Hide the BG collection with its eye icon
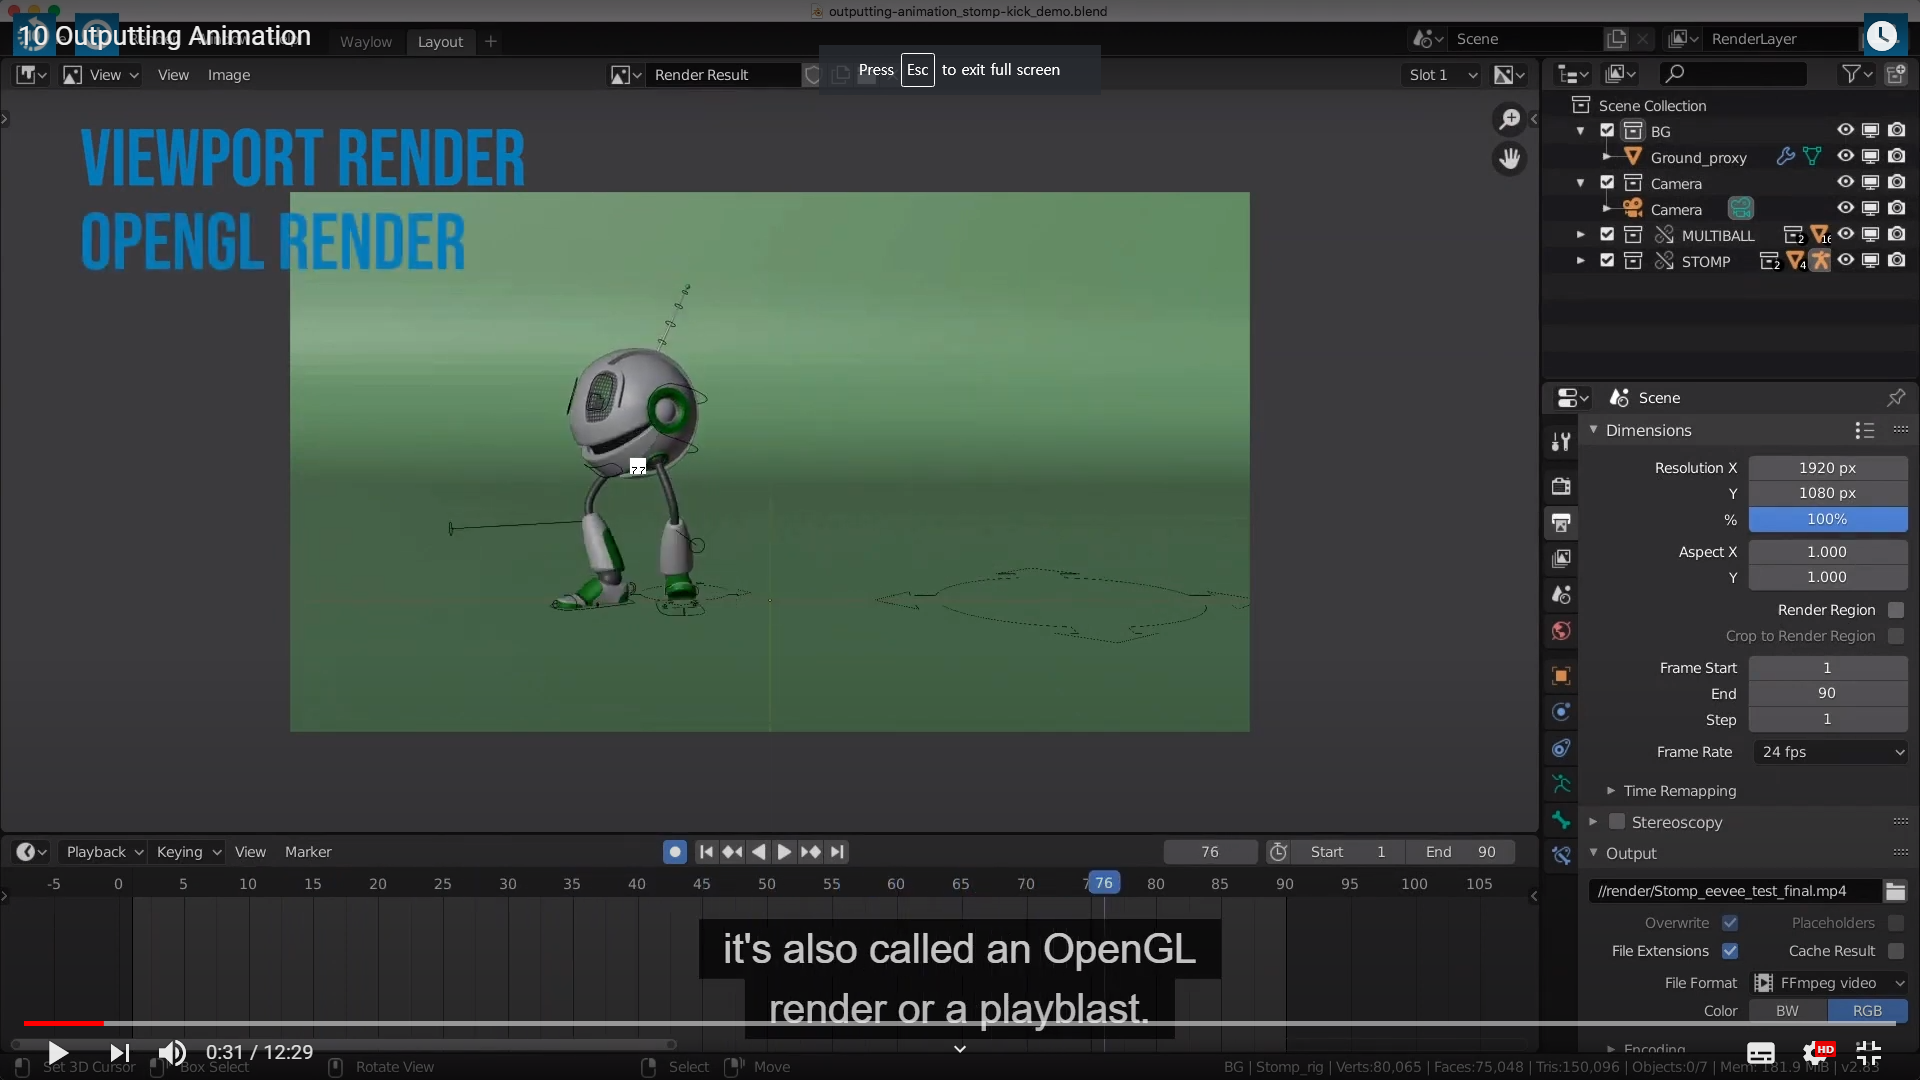The image size is (1920, 1080). pos(1845,131)
